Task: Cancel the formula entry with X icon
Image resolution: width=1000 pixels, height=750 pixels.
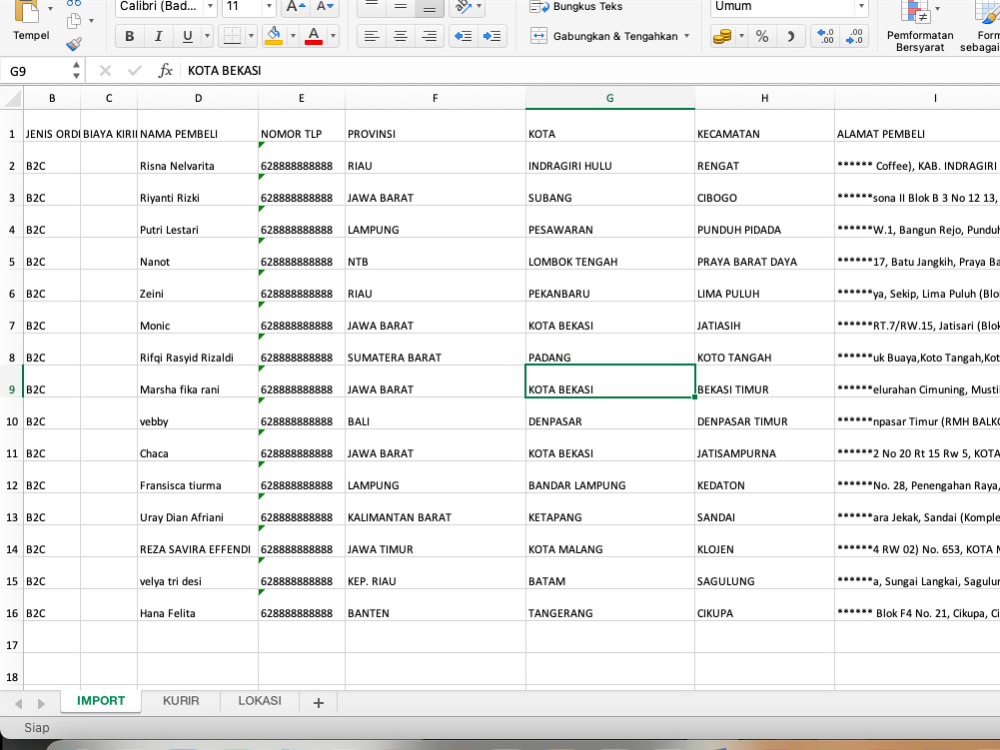Action: click(x=105, y=71)
